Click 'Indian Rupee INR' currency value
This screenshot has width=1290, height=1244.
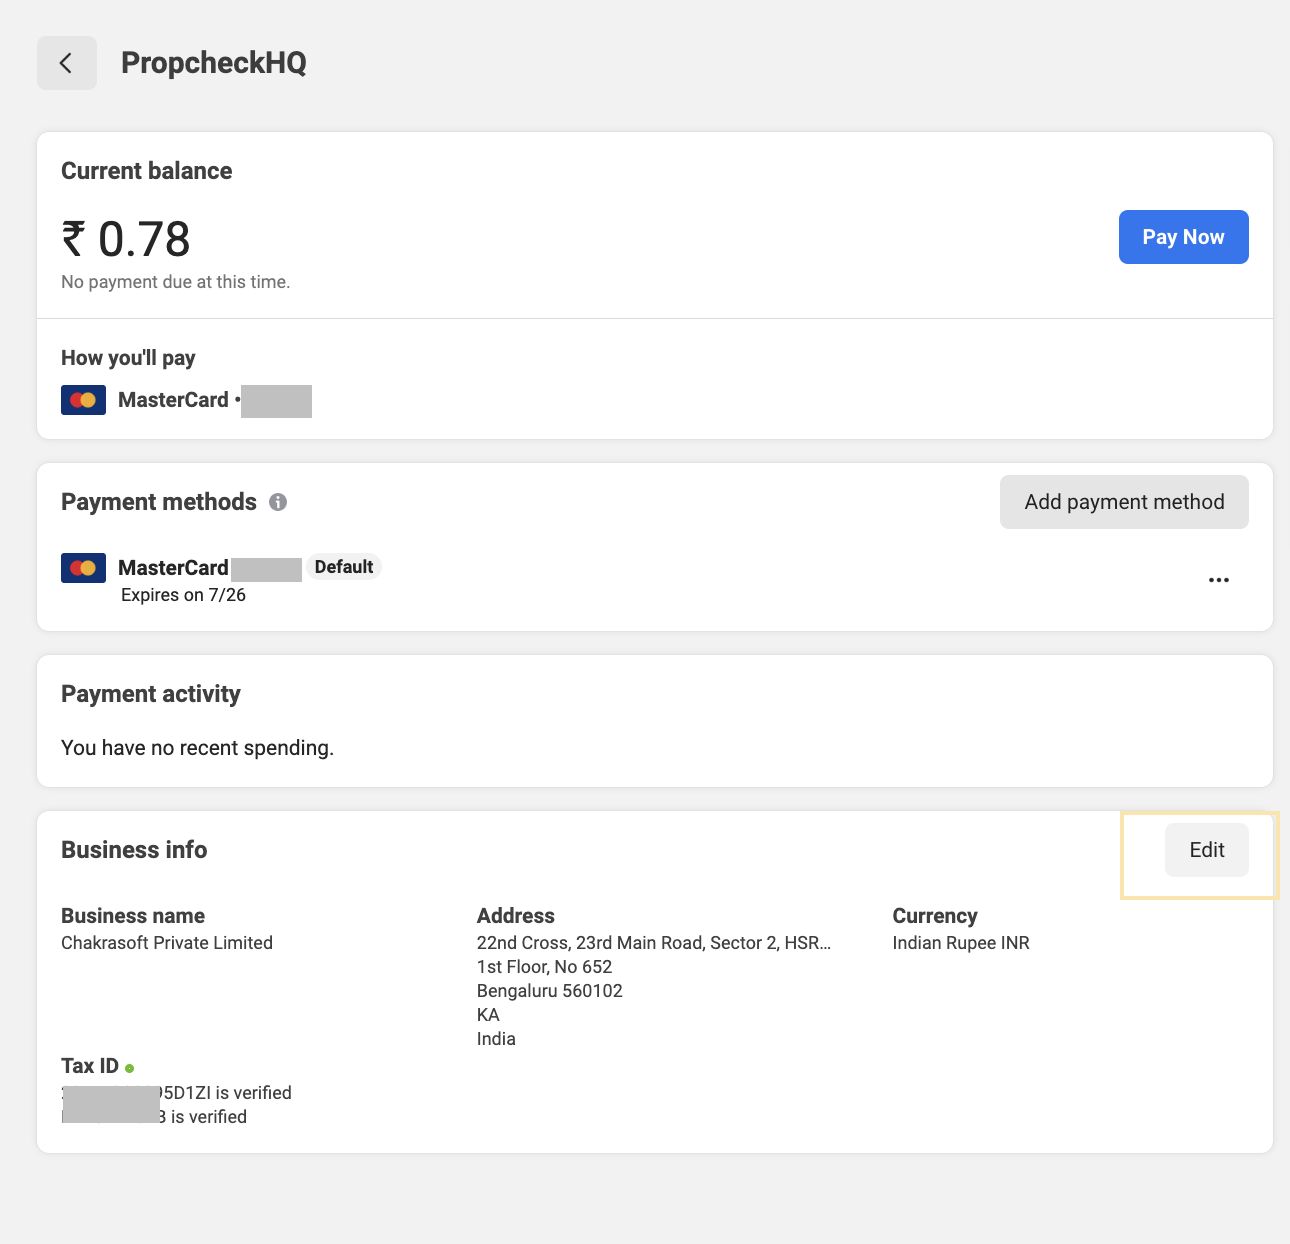point(961,943)
